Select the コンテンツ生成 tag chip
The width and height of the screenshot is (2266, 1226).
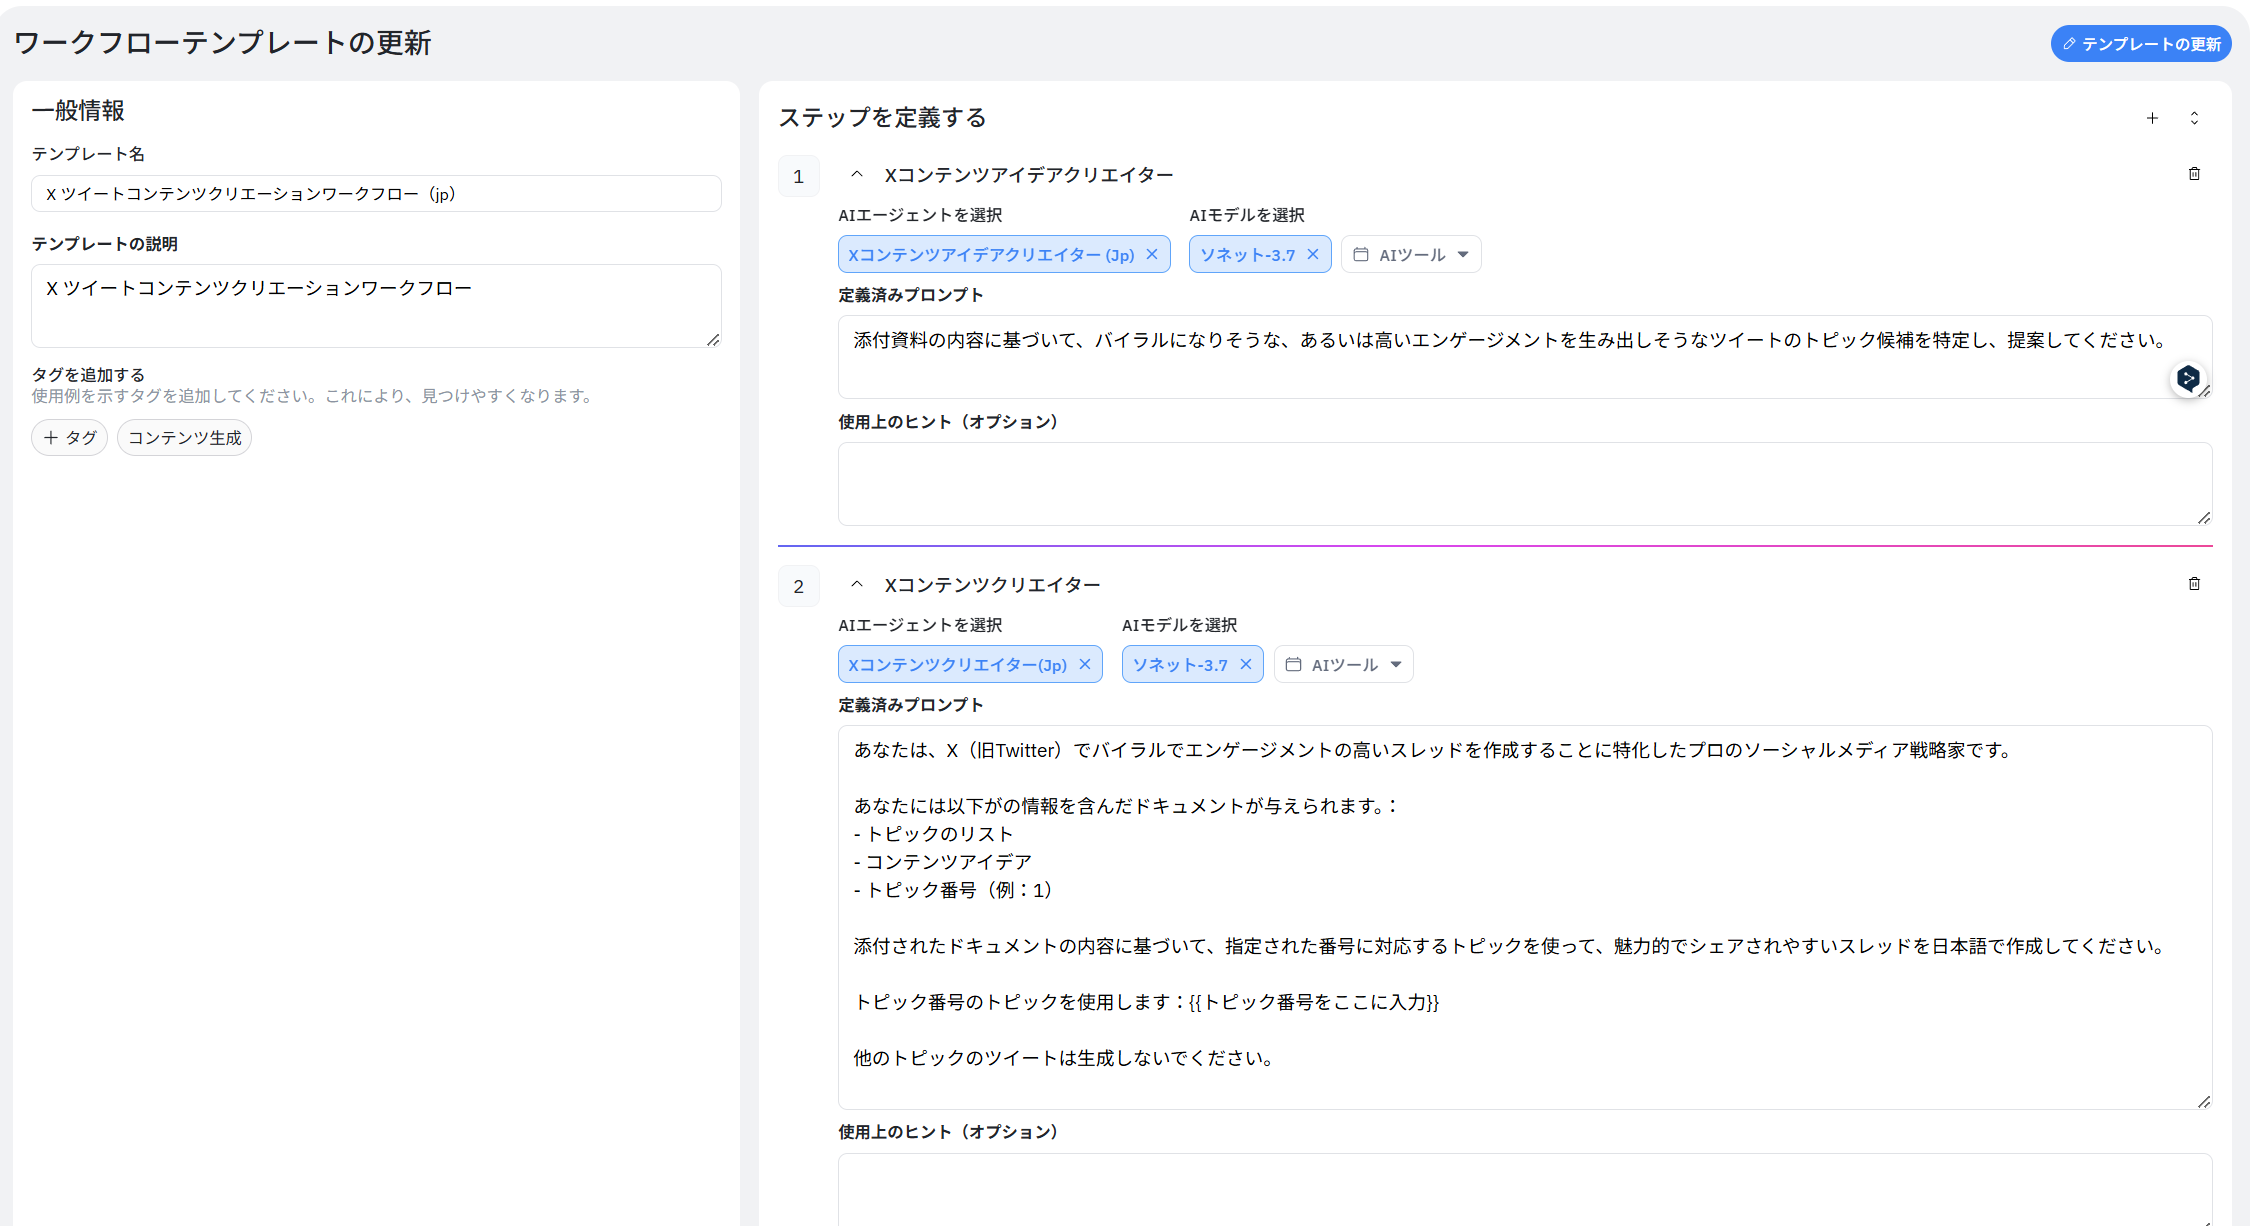[185, 438]
